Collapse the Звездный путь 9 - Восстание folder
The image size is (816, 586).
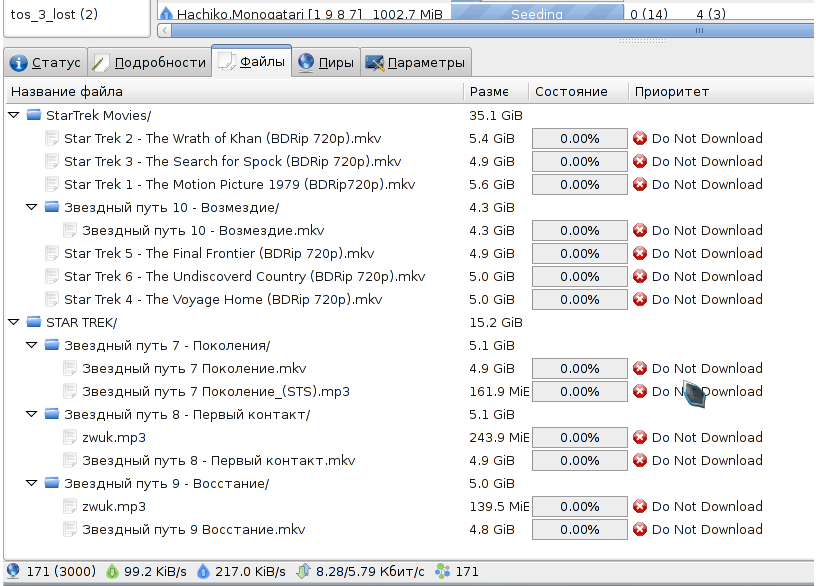(32, 483)
